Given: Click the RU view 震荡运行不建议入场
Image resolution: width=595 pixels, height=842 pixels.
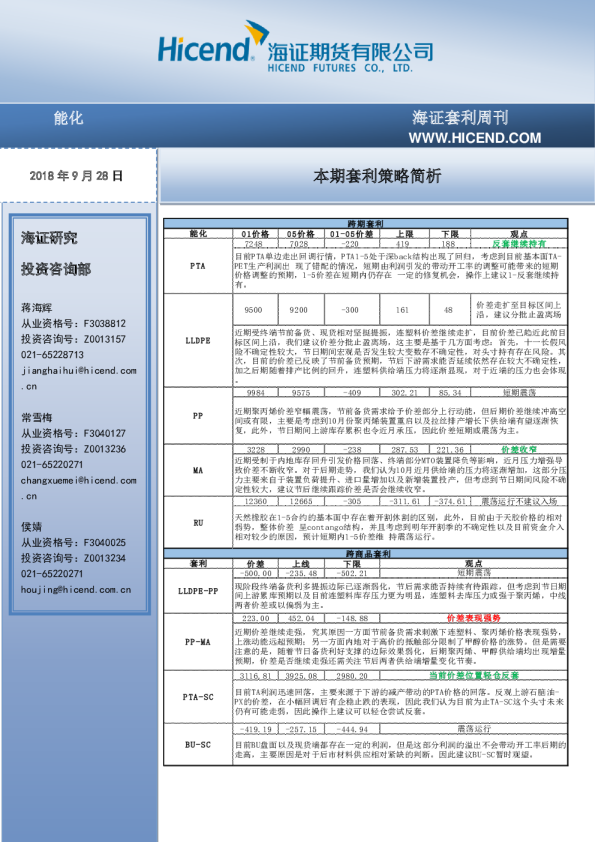Looking at the screenshot, I should 519,501.
